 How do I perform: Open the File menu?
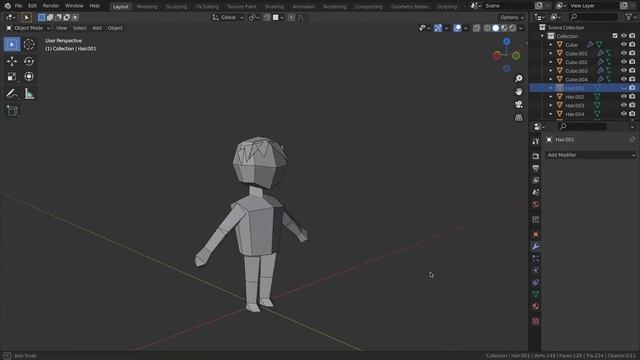pos(18,6)
